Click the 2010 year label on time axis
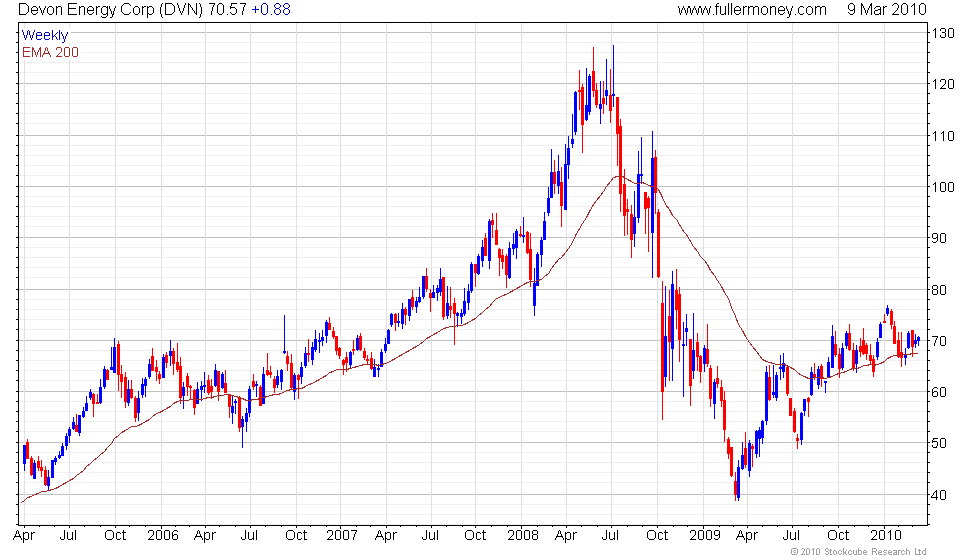This screenshot has height=560, width=980. coord(886,536)
